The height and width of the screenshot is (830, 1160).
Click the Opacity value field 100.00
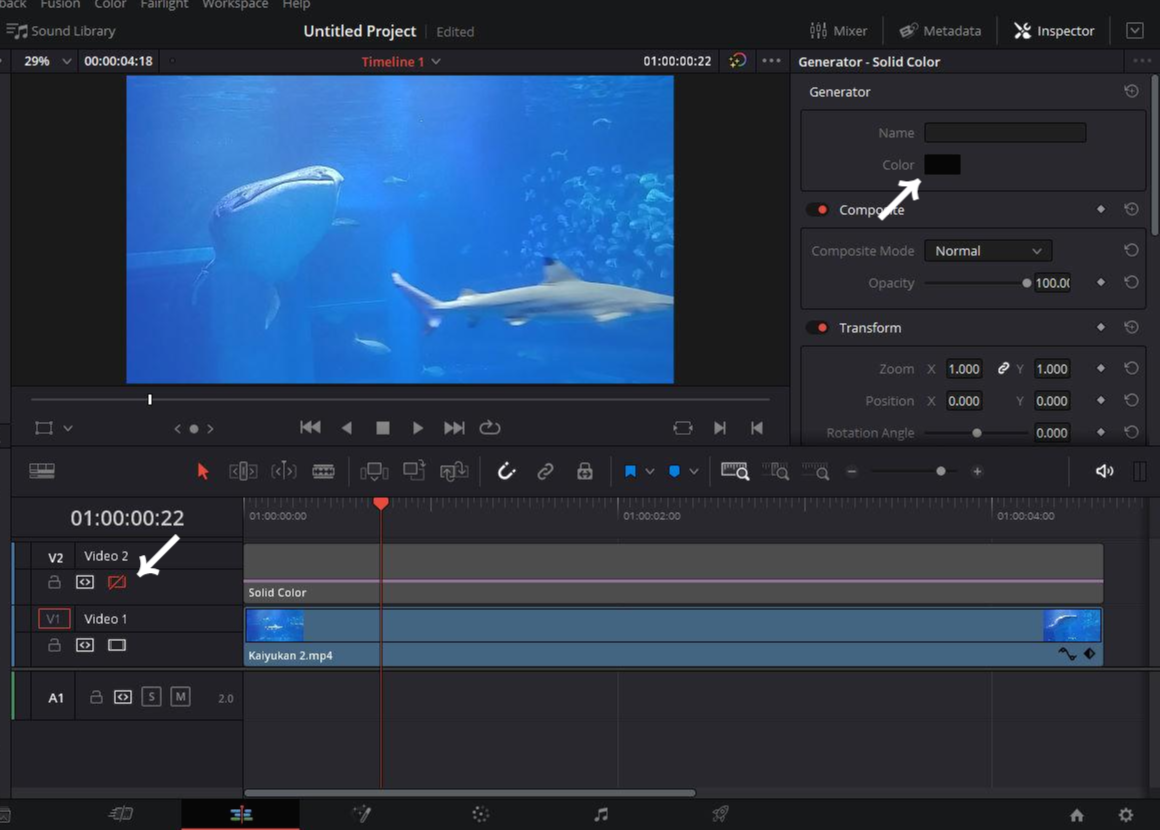pos(1052,283)
